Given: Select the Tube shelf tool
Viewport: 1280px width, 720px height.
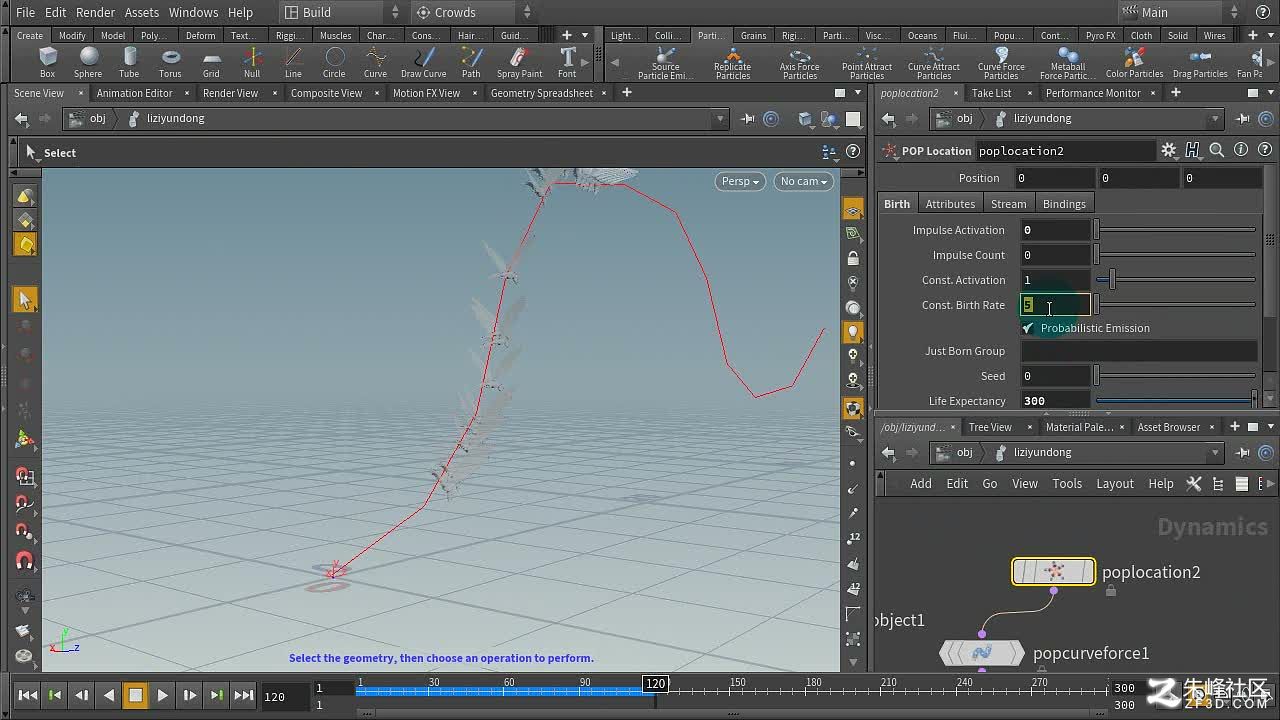Looking at the screenshot, I should (x=129, y=62).
